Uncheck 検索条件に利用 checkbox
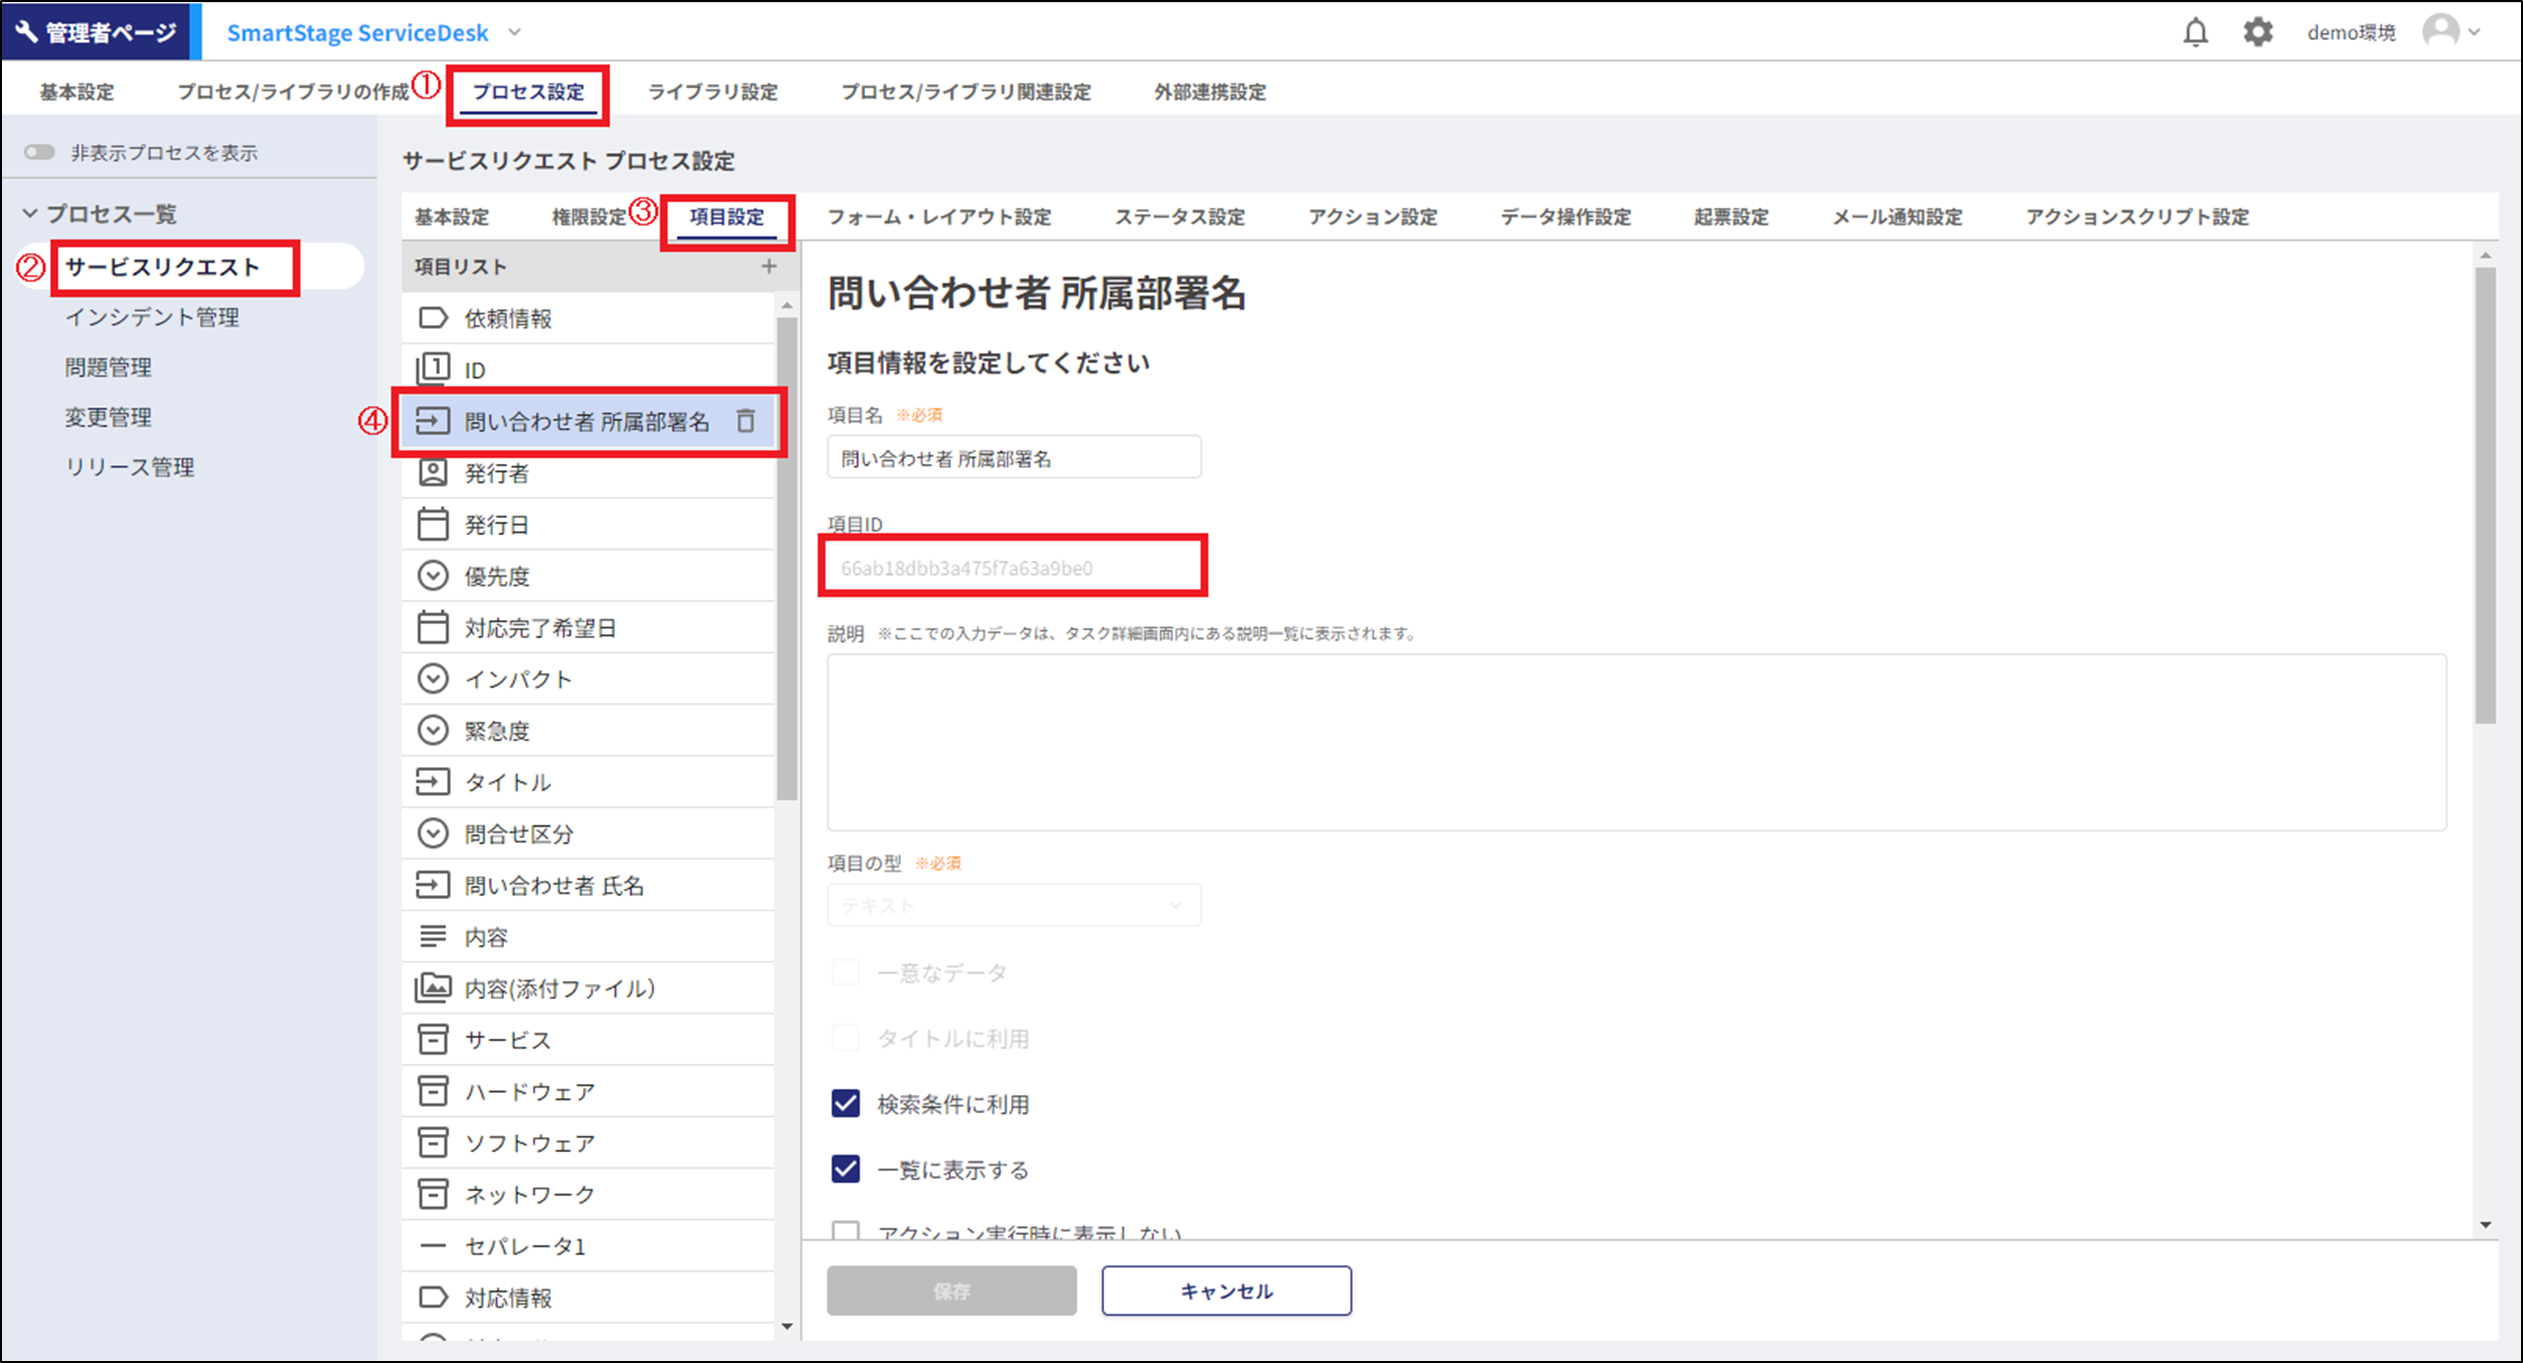The height and width of the screenshot is (1363, 2523). point(845,1103)
